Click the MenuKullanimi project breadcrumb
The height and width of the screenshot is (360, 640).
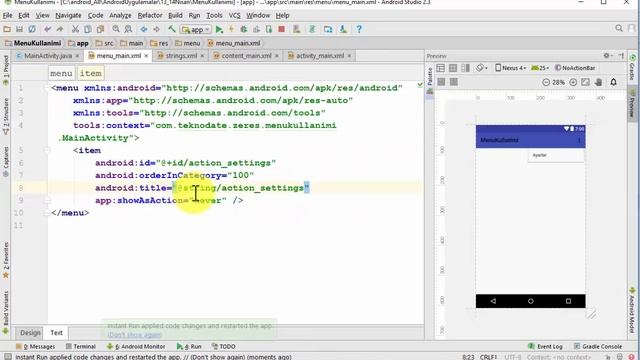33,43
